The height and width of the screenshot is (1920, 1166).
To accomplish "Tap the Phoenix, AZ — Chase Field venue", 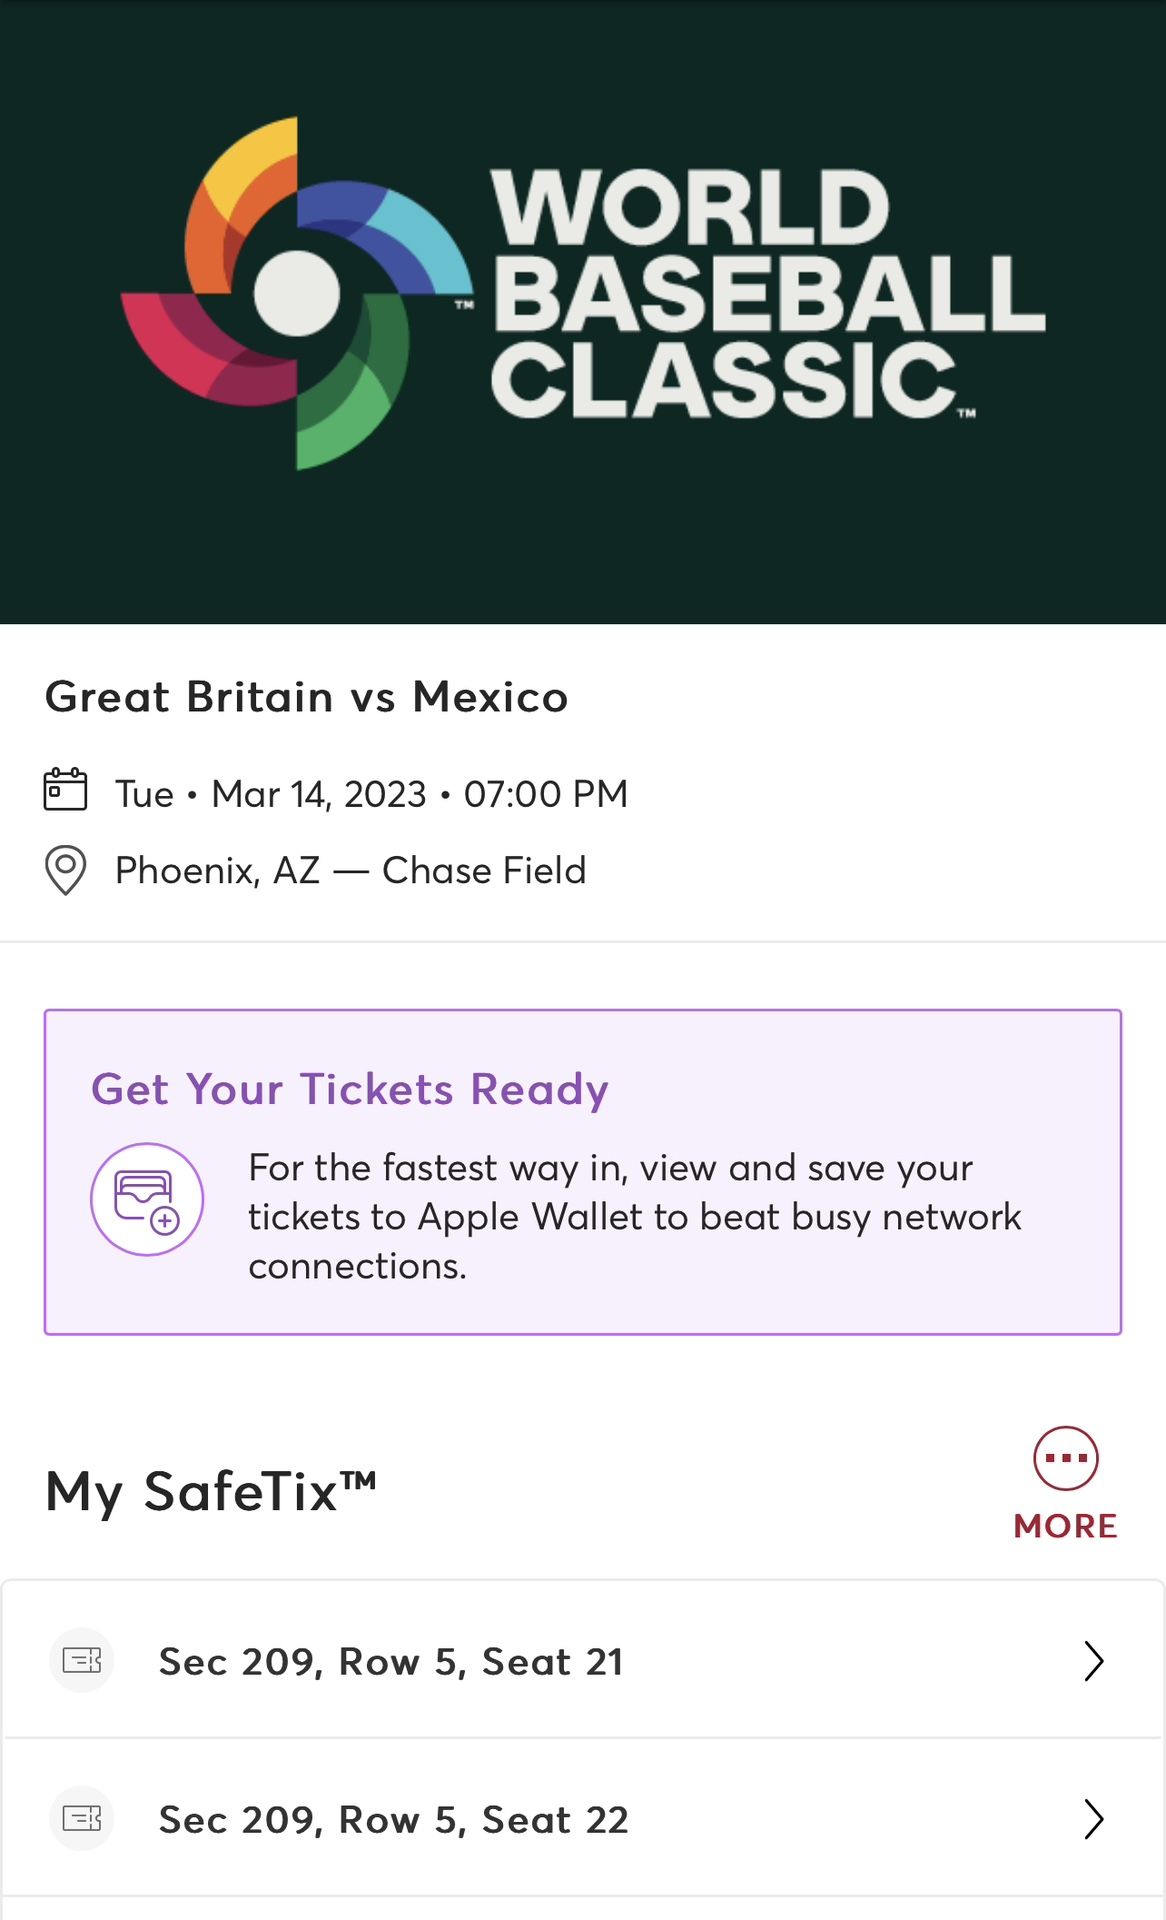I will [350, 871].
